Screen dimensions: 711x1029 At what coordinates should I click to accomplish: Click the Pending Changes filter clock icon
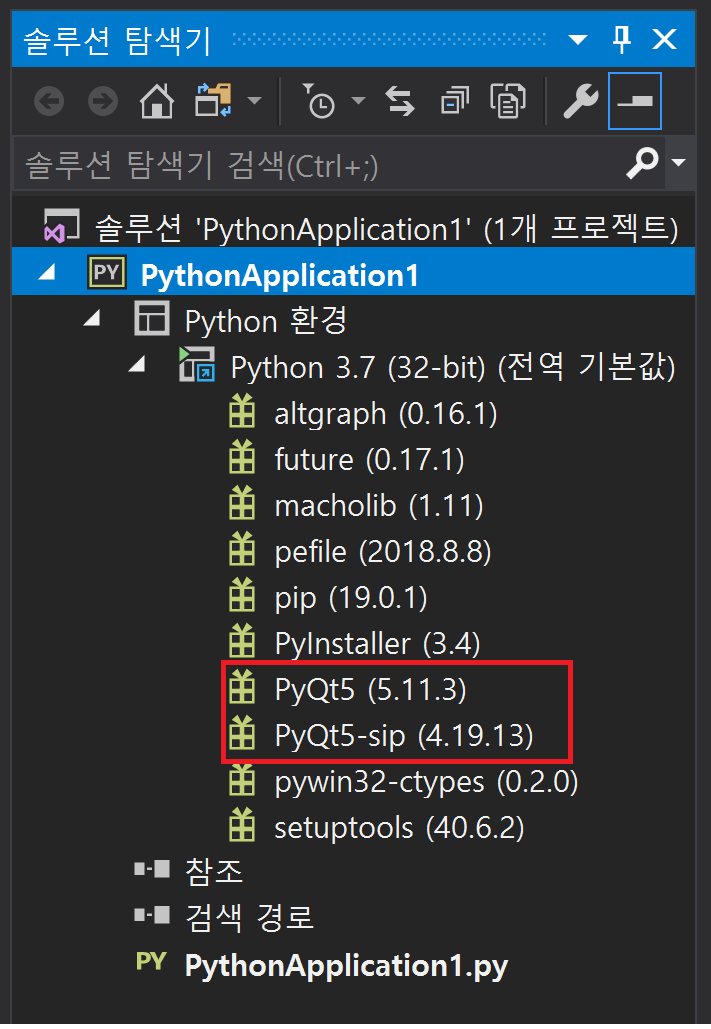(318, 101)
